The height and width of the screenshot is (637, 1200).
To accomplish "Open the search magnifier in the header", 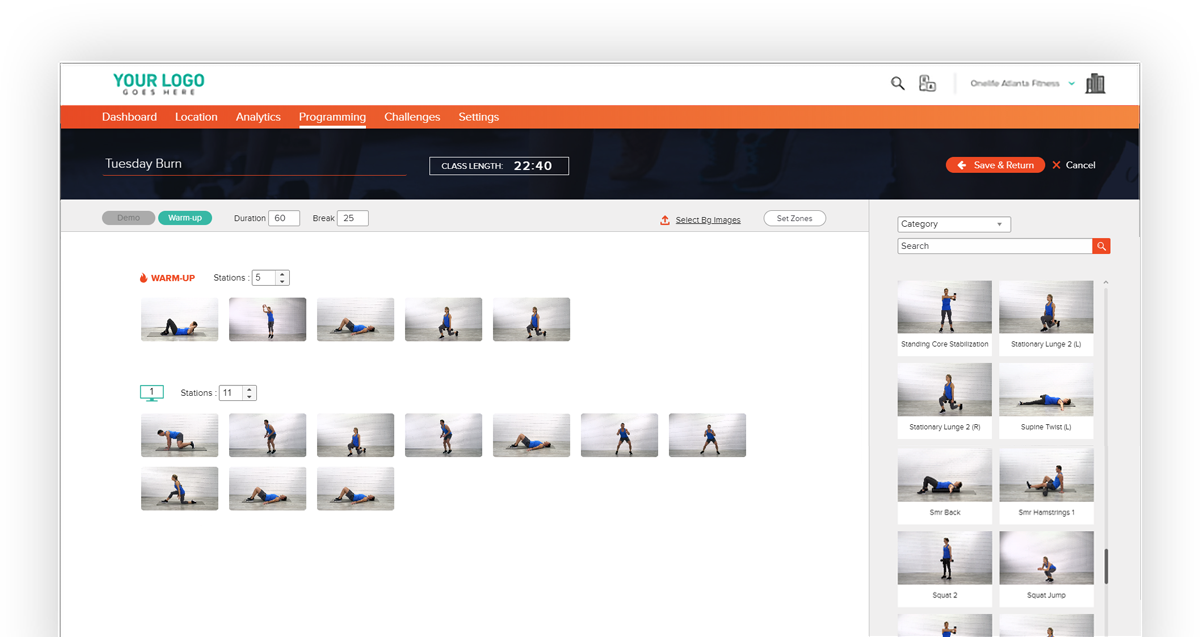I will tap(897, 84).
